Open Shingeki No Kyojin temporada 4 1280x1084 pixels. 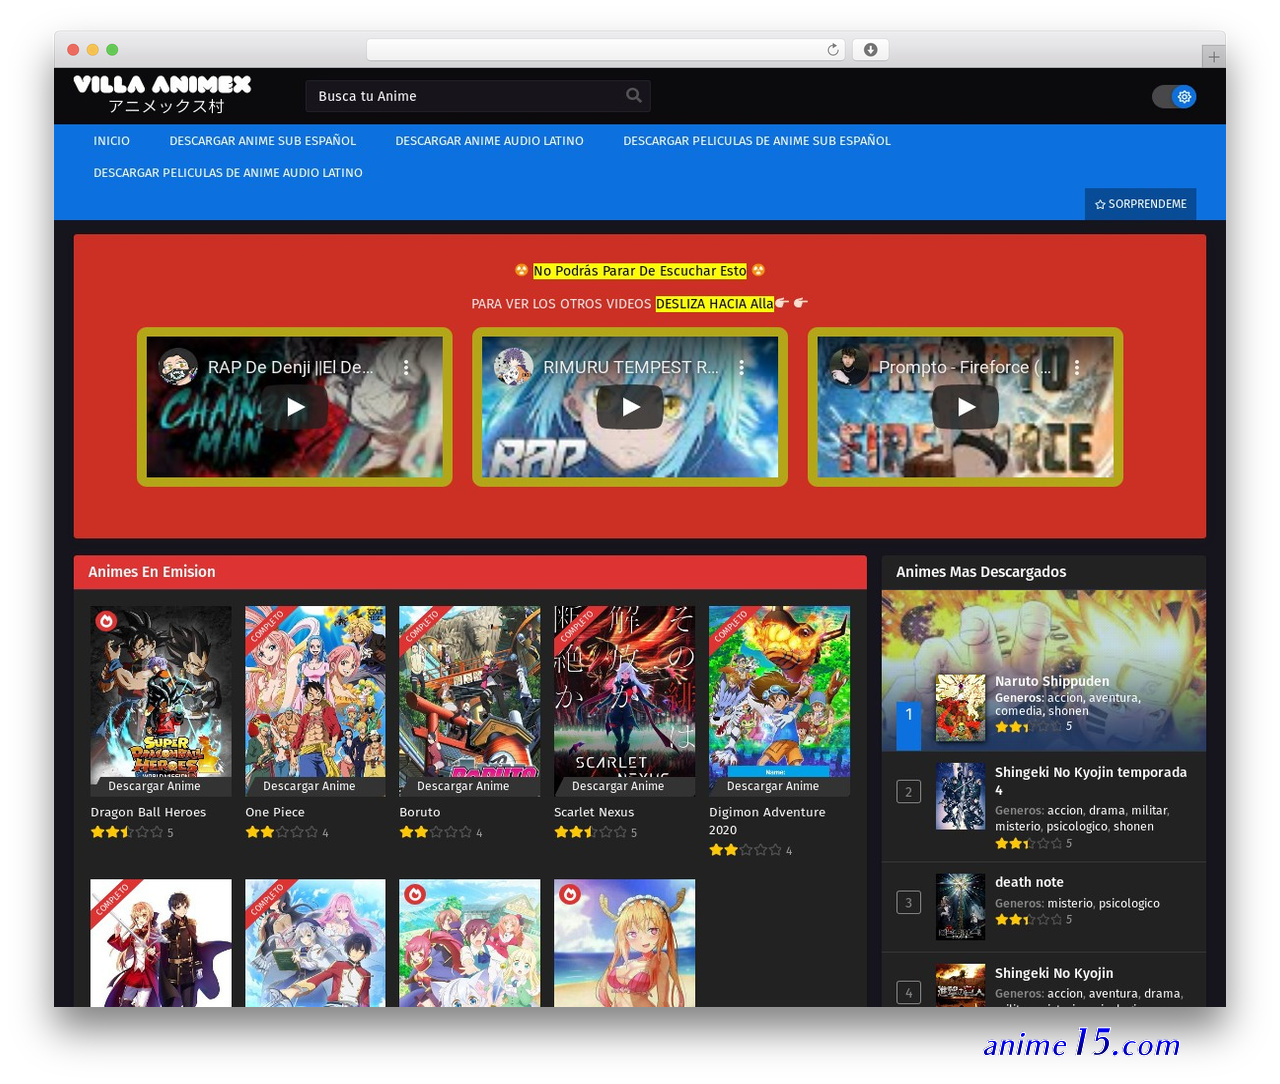(1091, 781)
